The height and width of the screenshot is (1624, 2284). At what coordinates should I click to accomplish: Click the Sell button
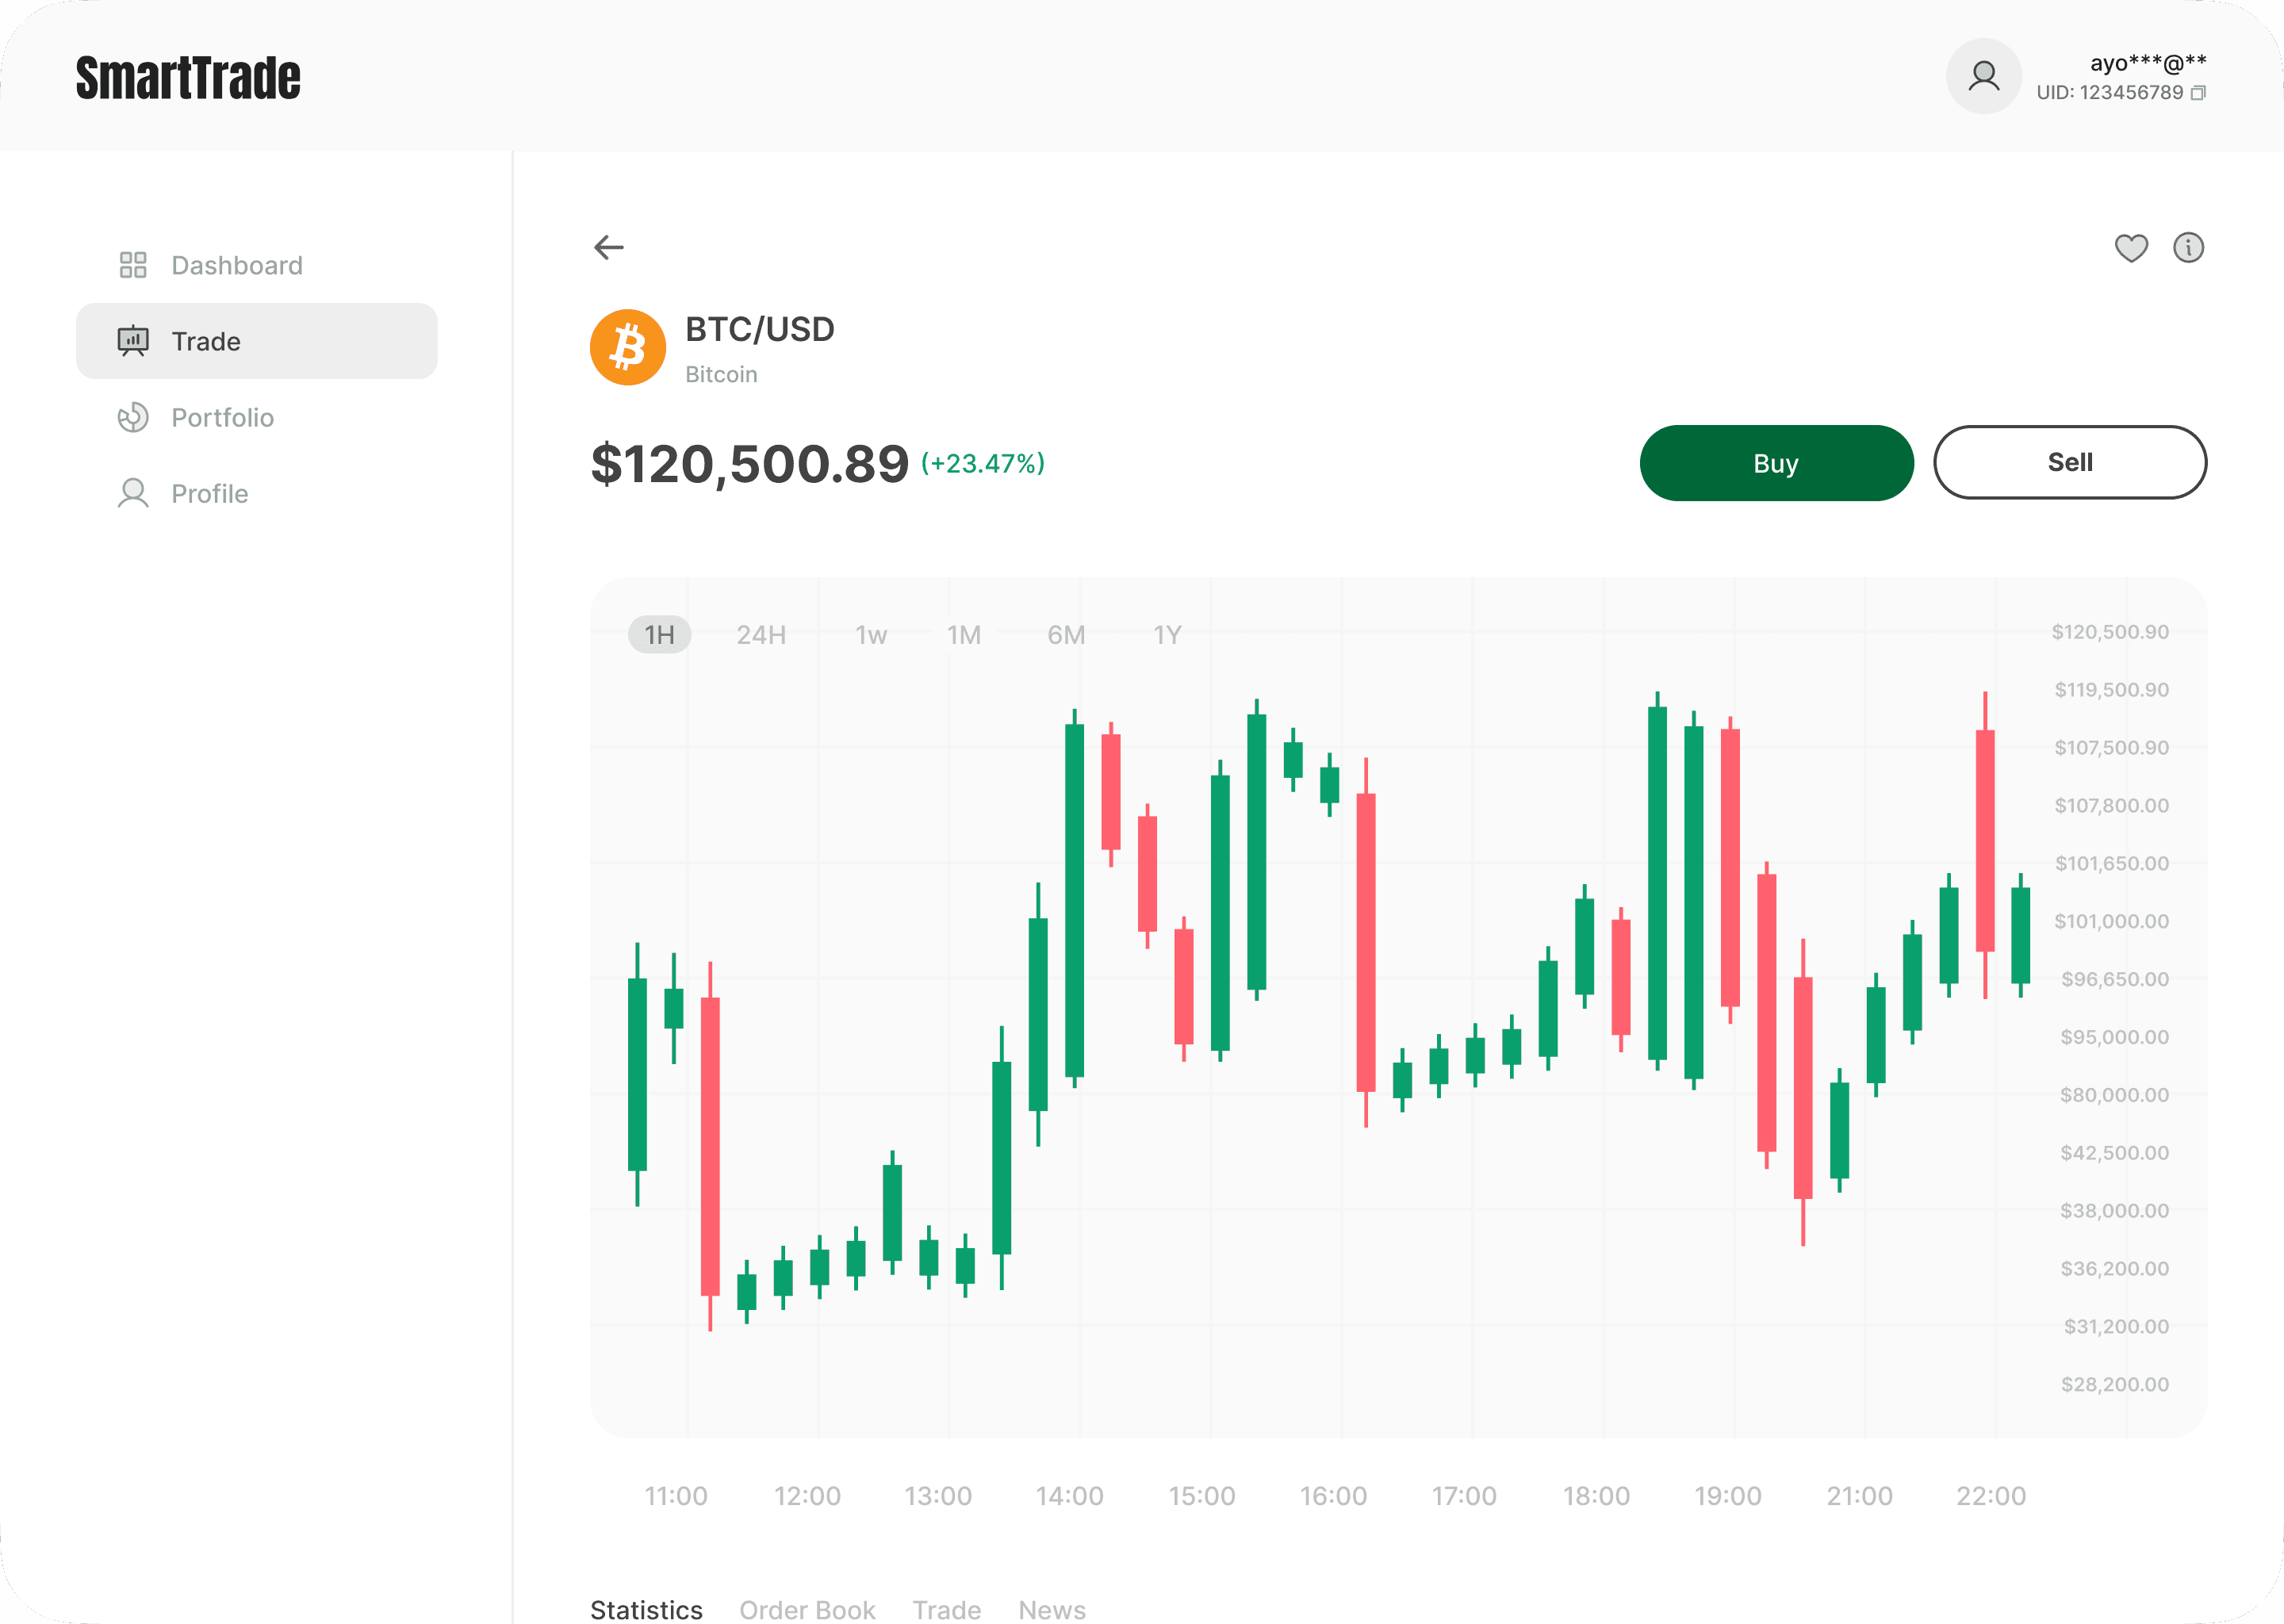point(2070,462)
